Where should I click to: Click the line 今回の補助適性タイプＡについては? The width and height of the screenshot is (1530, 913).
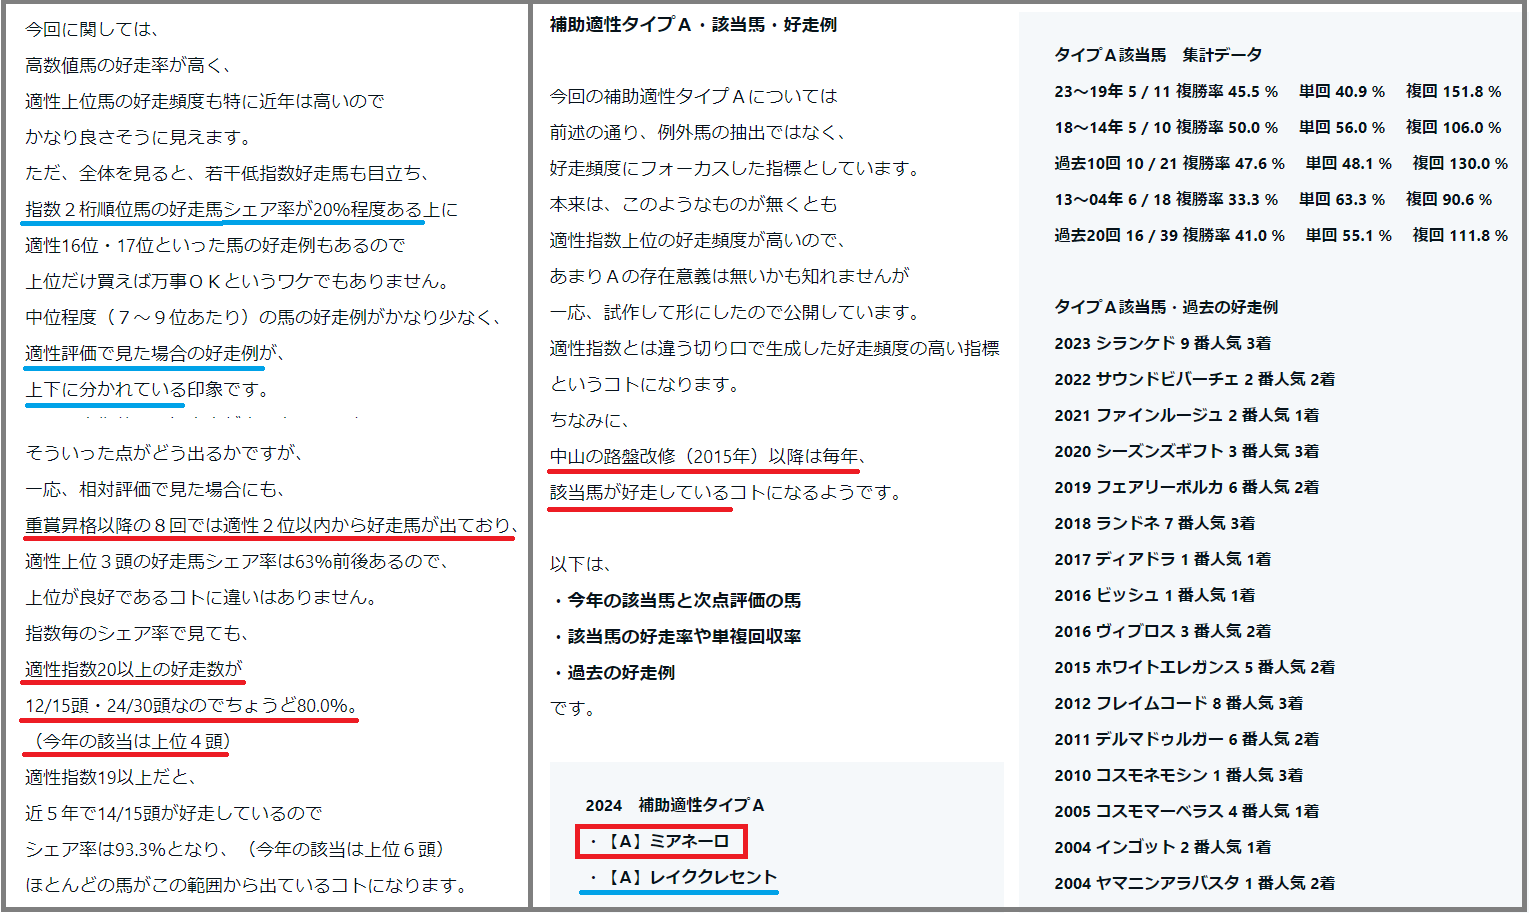pos(694,96)
